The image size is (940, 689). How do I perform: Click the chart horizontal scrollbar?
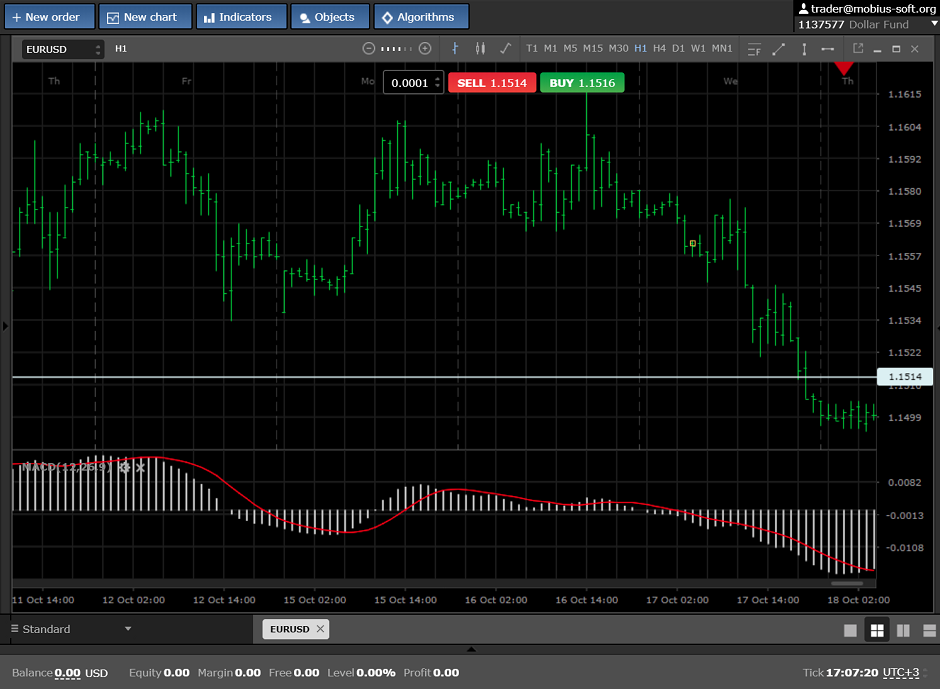(846, 583)
